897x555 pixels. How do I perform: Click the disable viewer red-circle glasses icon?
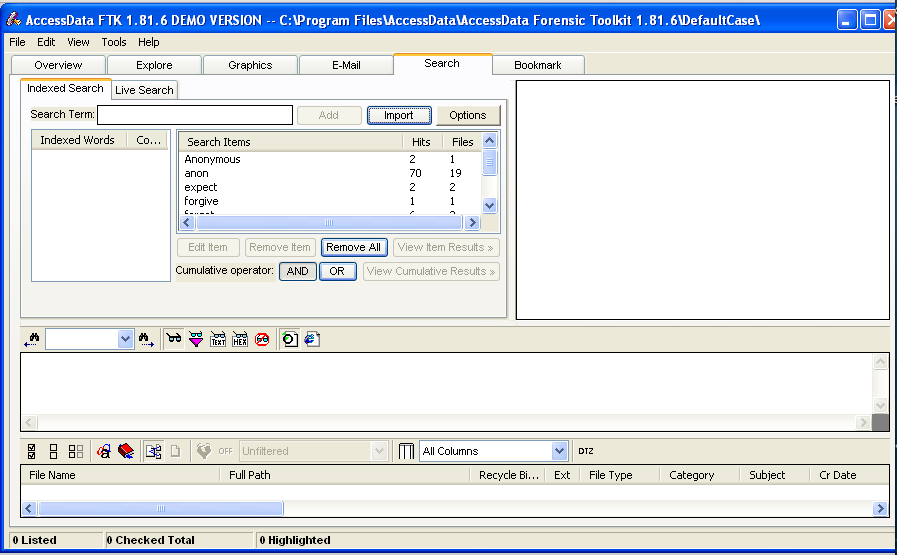click(x=262, y=339)
